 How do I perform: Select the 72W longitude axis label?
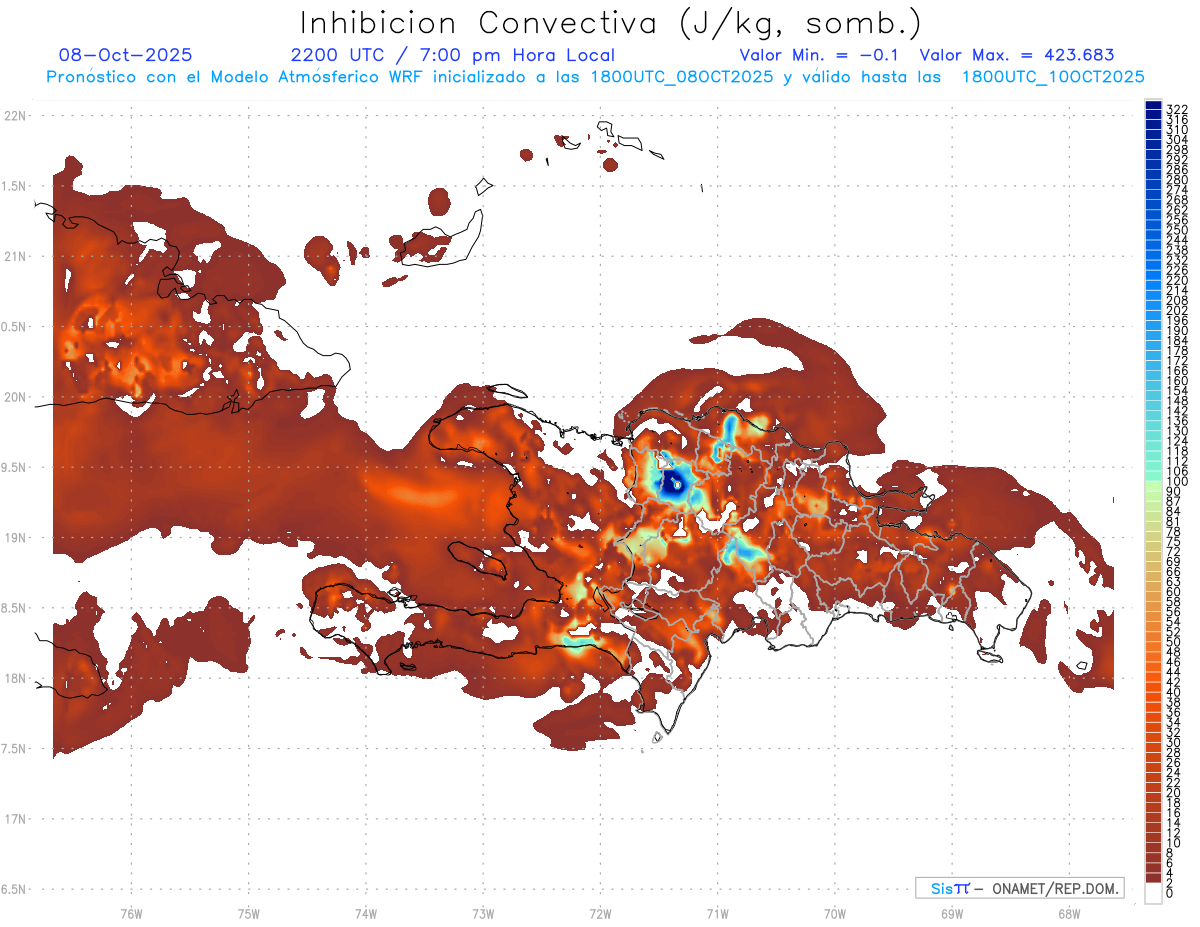pyautogui.click(x=600, y=912)
